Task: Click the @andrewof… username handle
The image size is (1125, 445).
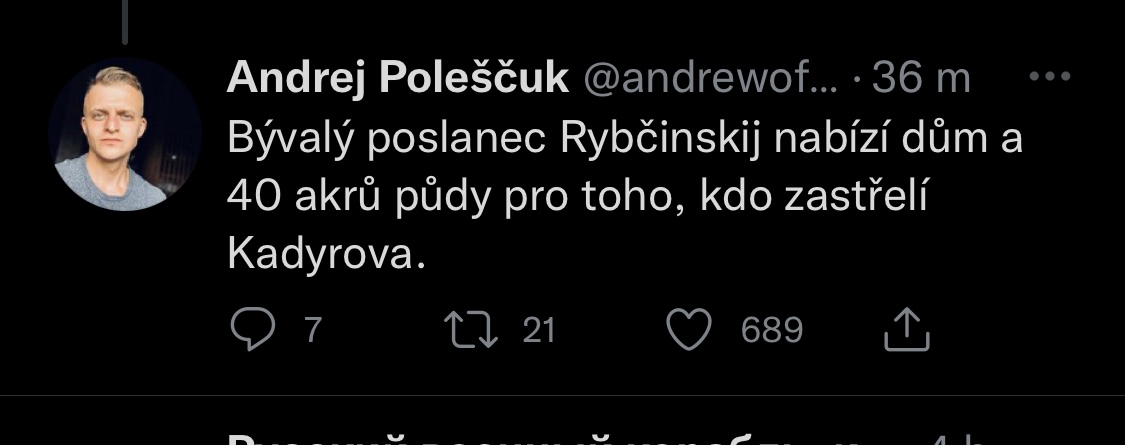Action: click(x=712, y=79)
